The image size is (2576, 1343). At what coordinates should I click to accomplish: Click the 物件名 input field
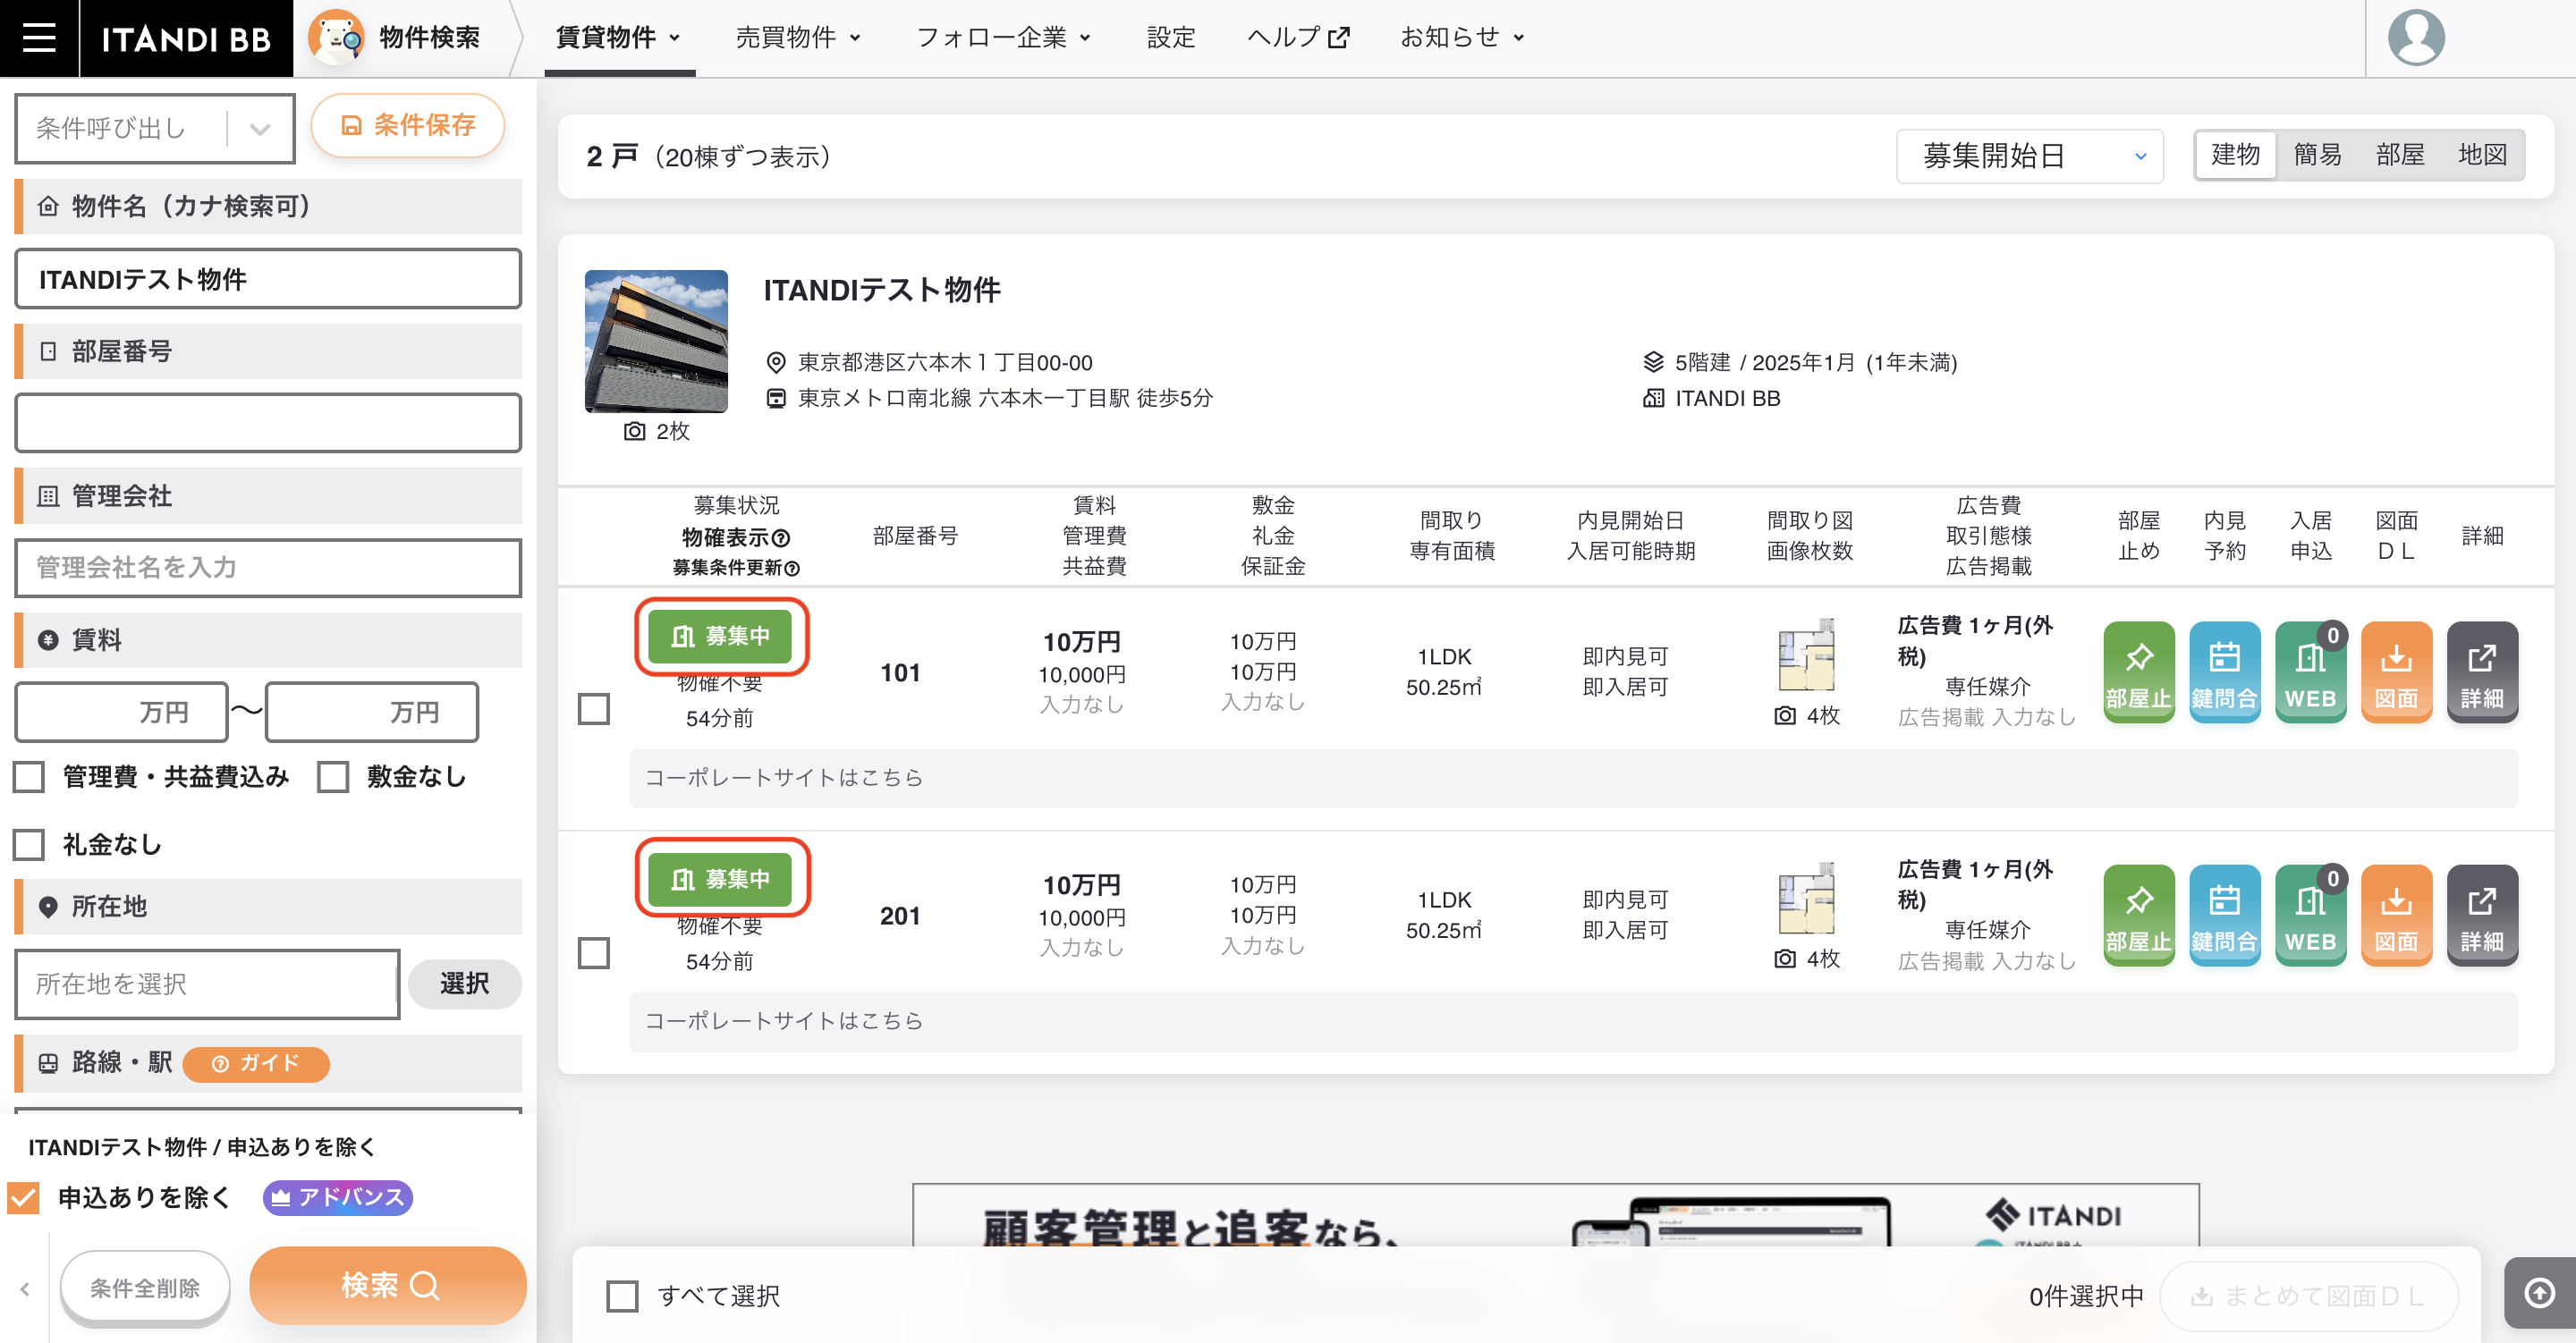click(268, 279)
